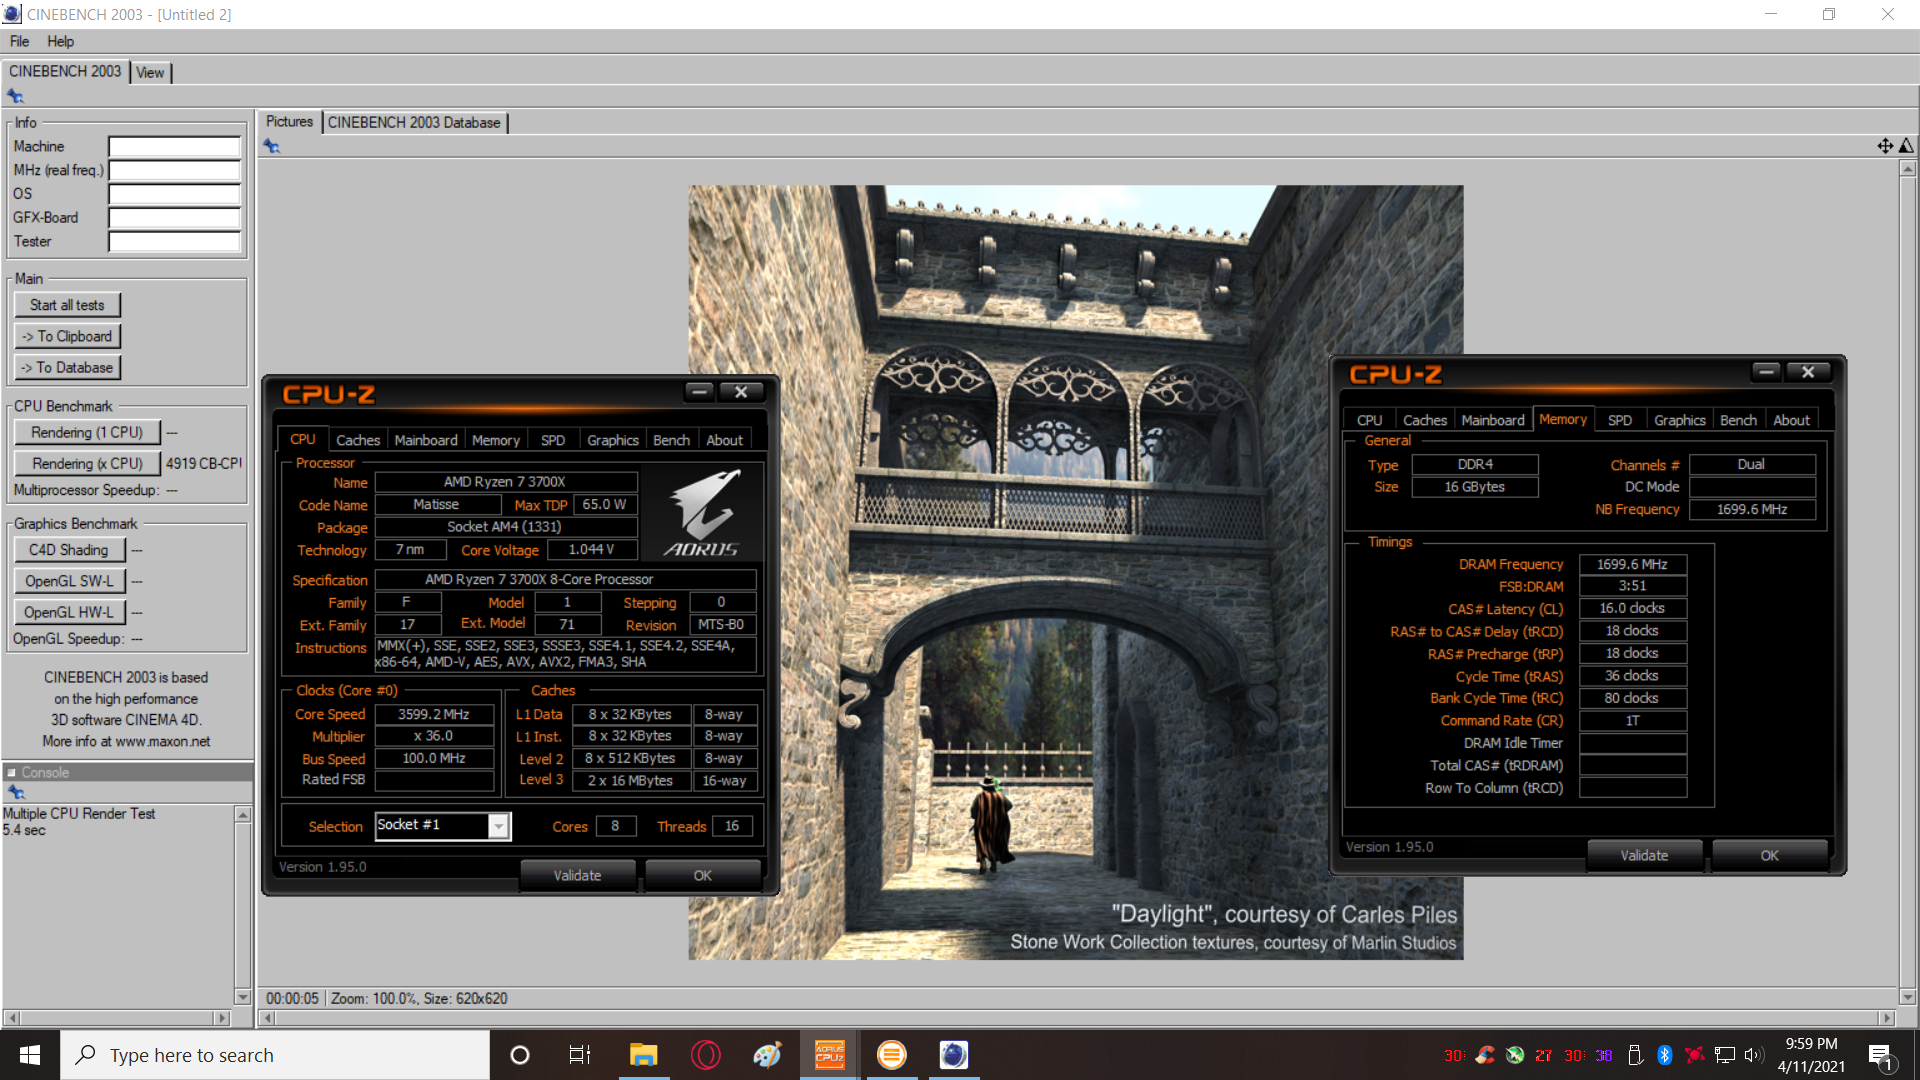This screenshot has height=1080, width=1920.
Task: Open Opera browser from the taskbar
Action: click(705, 1055)
